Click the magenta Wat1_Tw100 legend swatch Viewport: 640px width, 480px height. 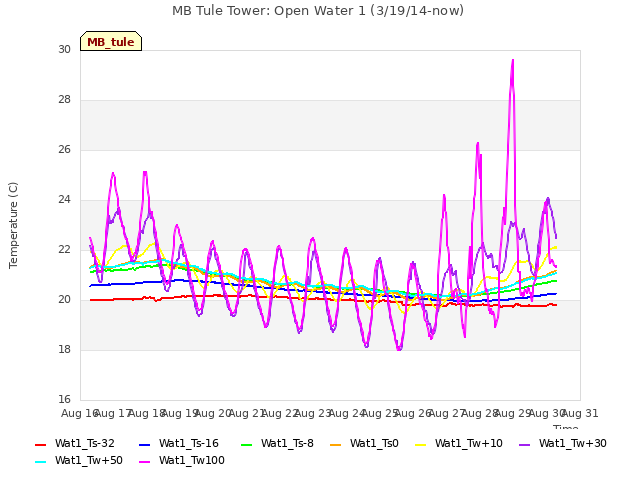point(145,462)
